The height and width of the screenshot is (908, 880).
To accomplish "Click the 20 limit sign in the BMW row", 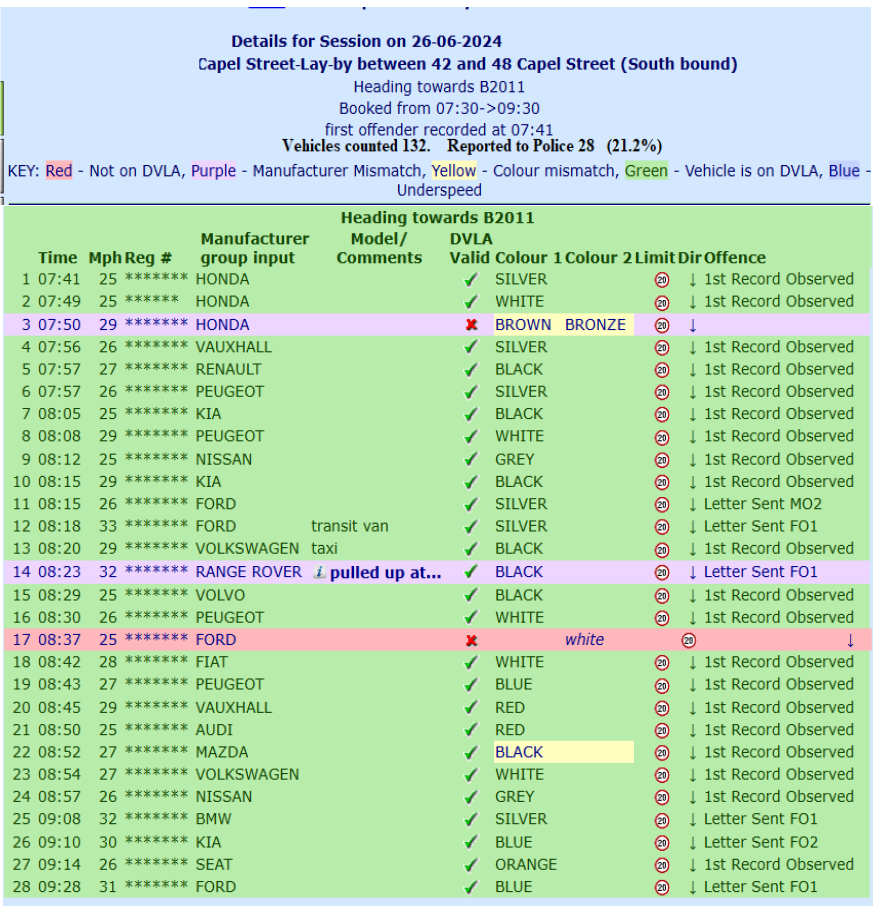I will [662, 821].
